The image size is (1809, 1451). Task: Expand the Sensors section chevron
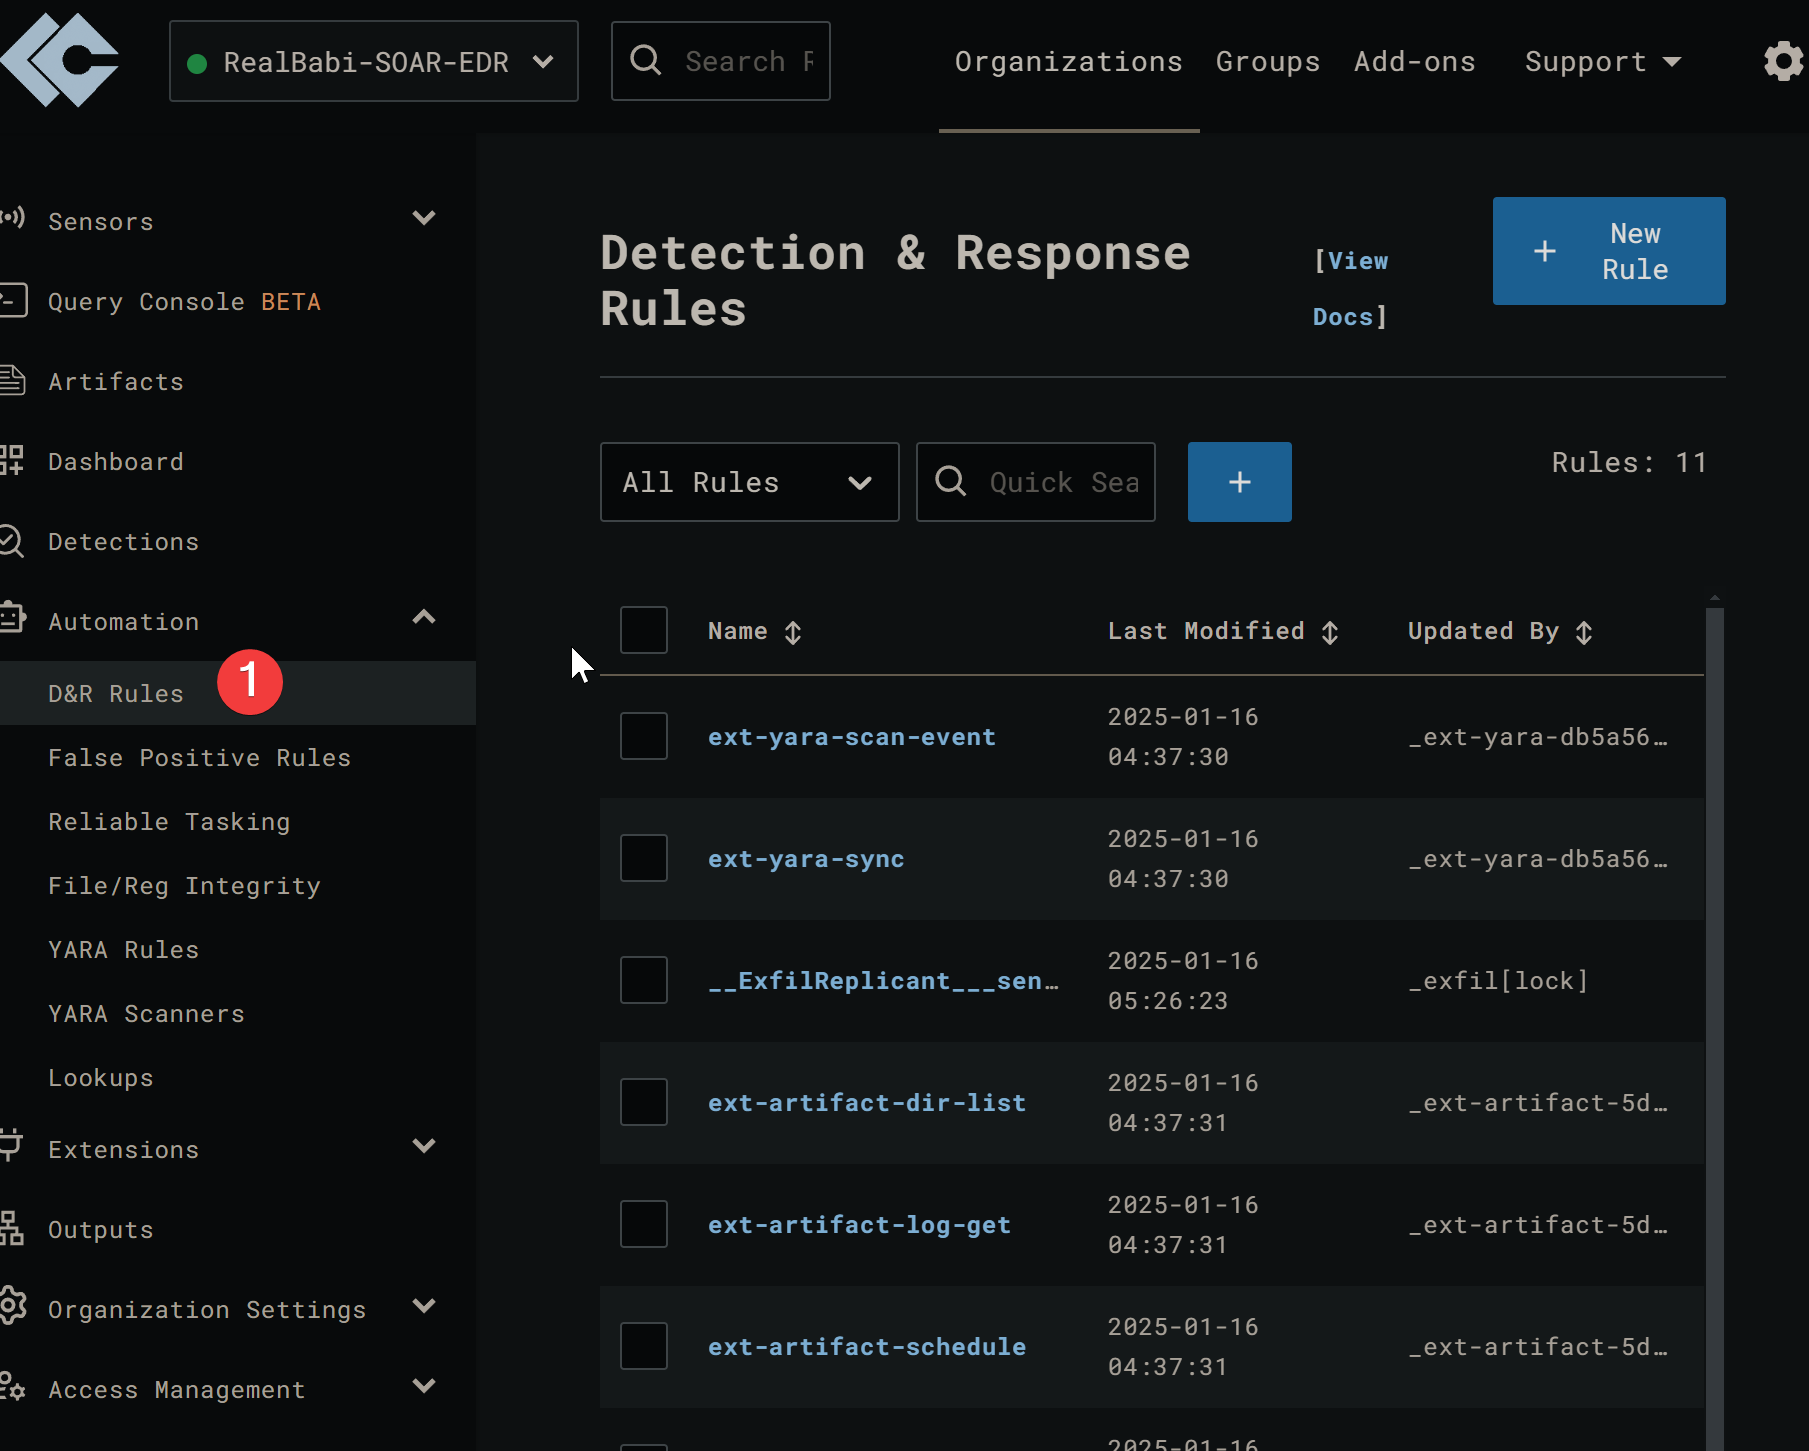point(424,218)
